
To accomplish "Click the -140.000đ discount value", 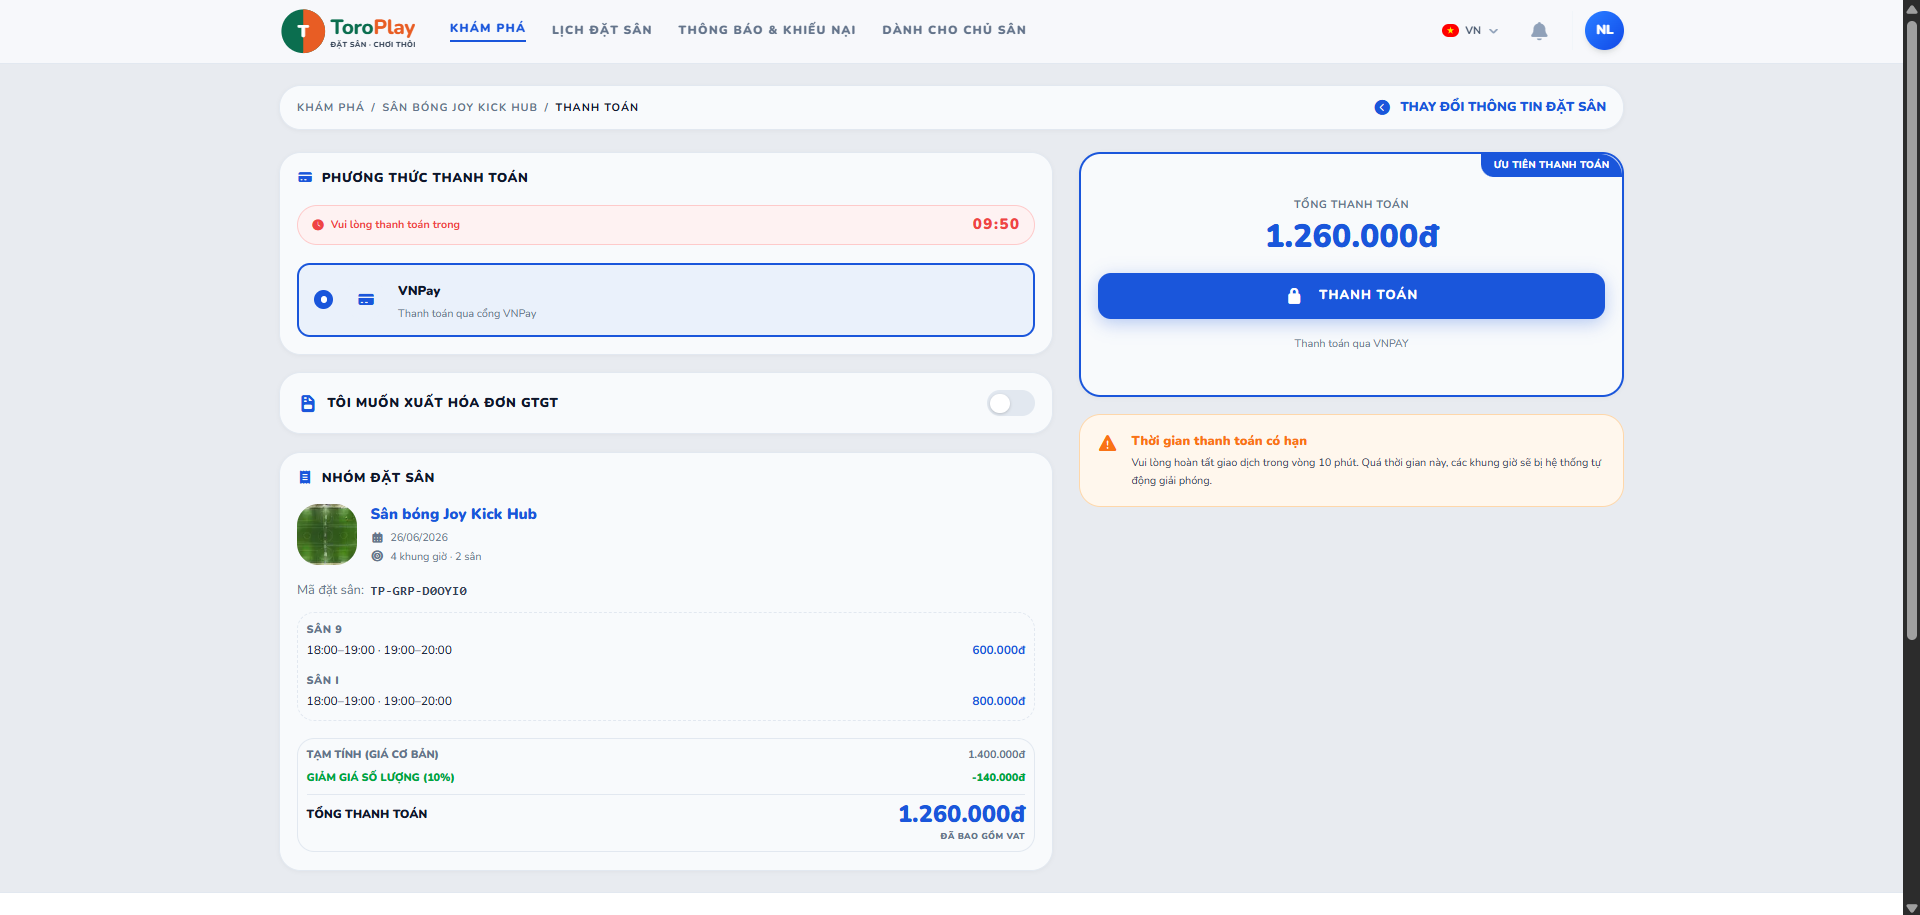I will (x=998, y=777).
